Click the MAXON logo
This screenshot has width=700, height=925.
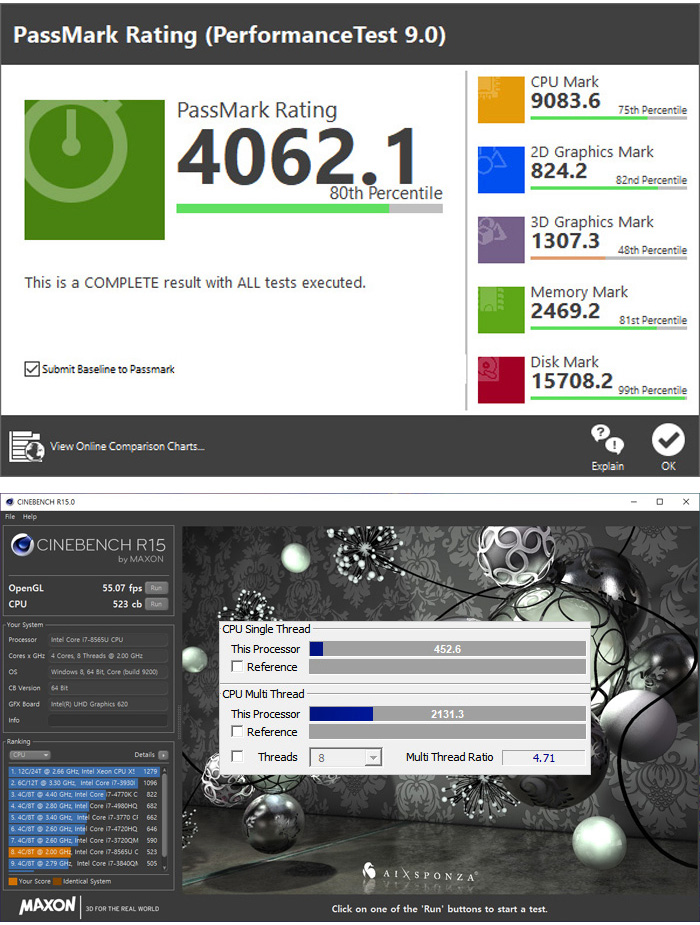pyautogui.click(x=47, y=906)
